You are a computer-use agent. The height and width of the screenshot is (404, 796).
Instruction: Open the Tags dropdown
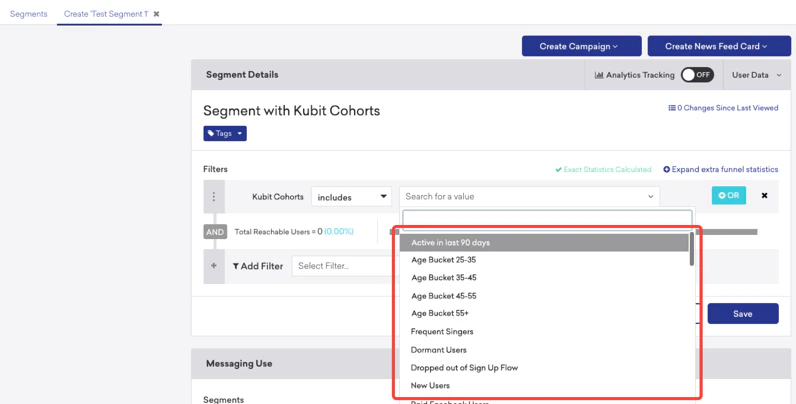point(225,133)
